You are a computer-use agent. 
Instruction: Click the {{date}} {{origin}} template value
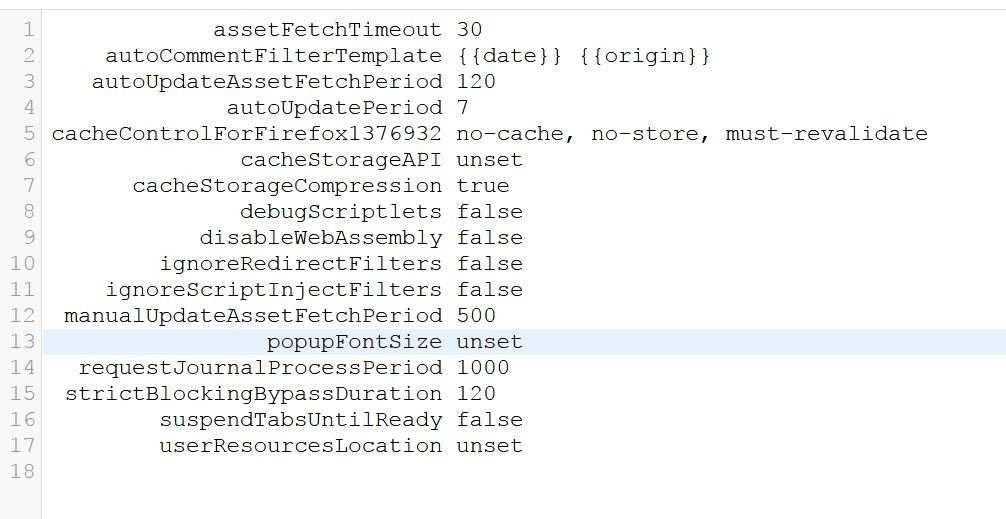coord(583,56)
